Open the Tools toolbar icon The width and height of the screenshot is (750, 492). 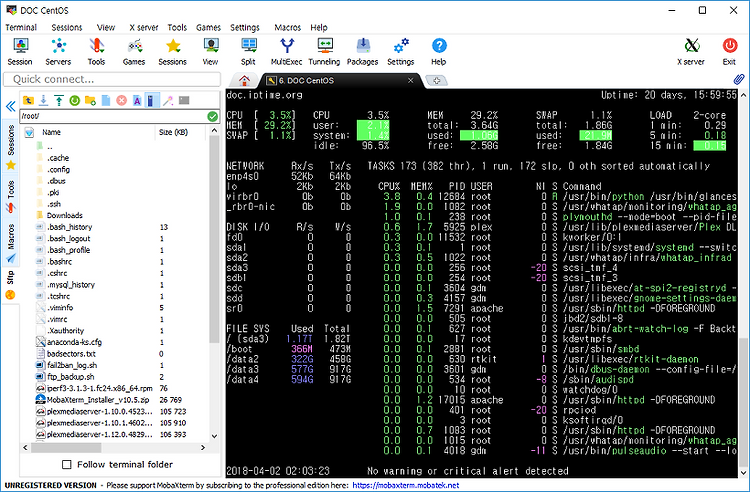tap(96, 52)
